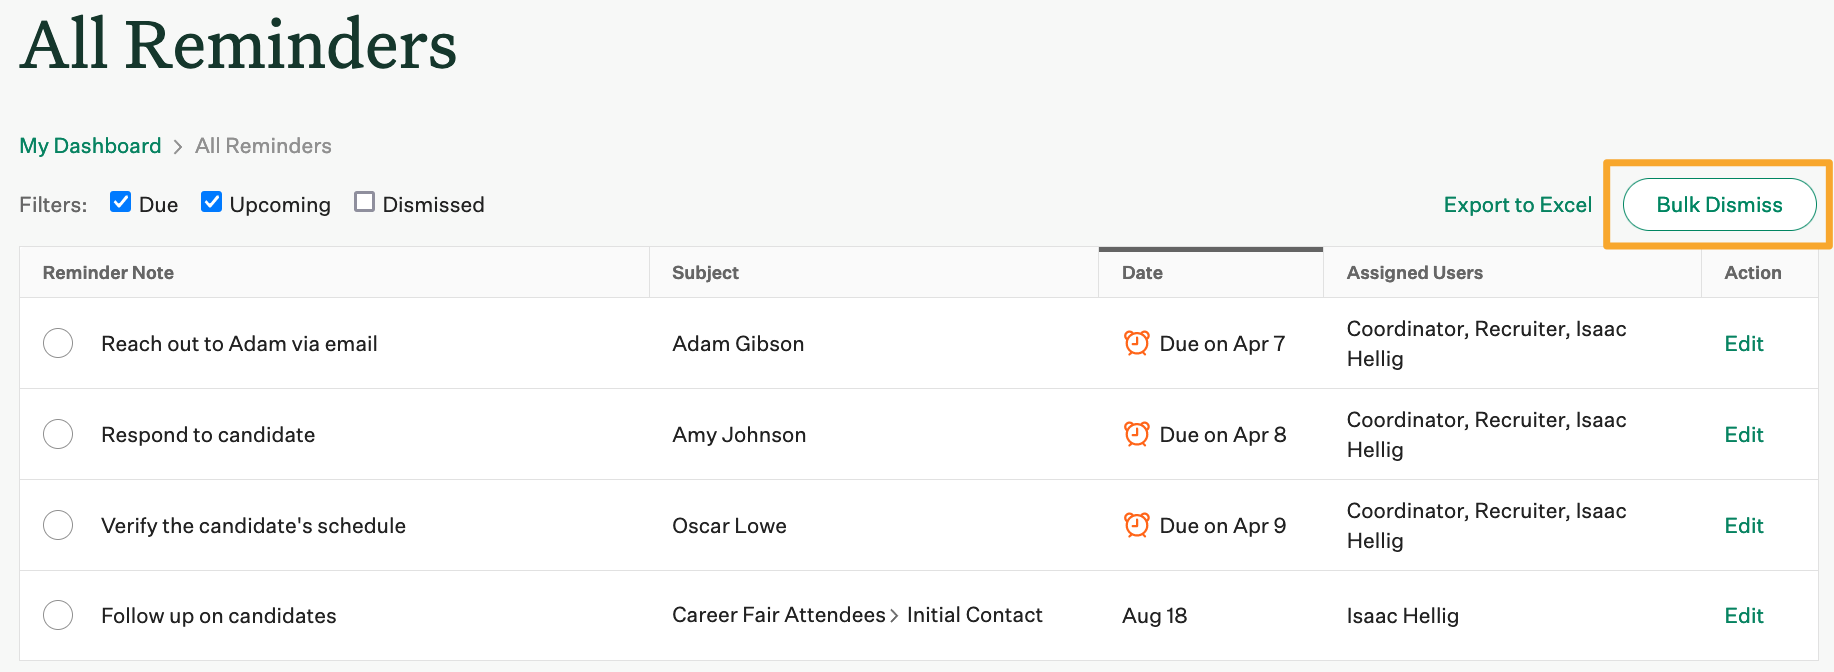Click the alarm clock icon on Adam Gibson's reminder

point(1136,343)
